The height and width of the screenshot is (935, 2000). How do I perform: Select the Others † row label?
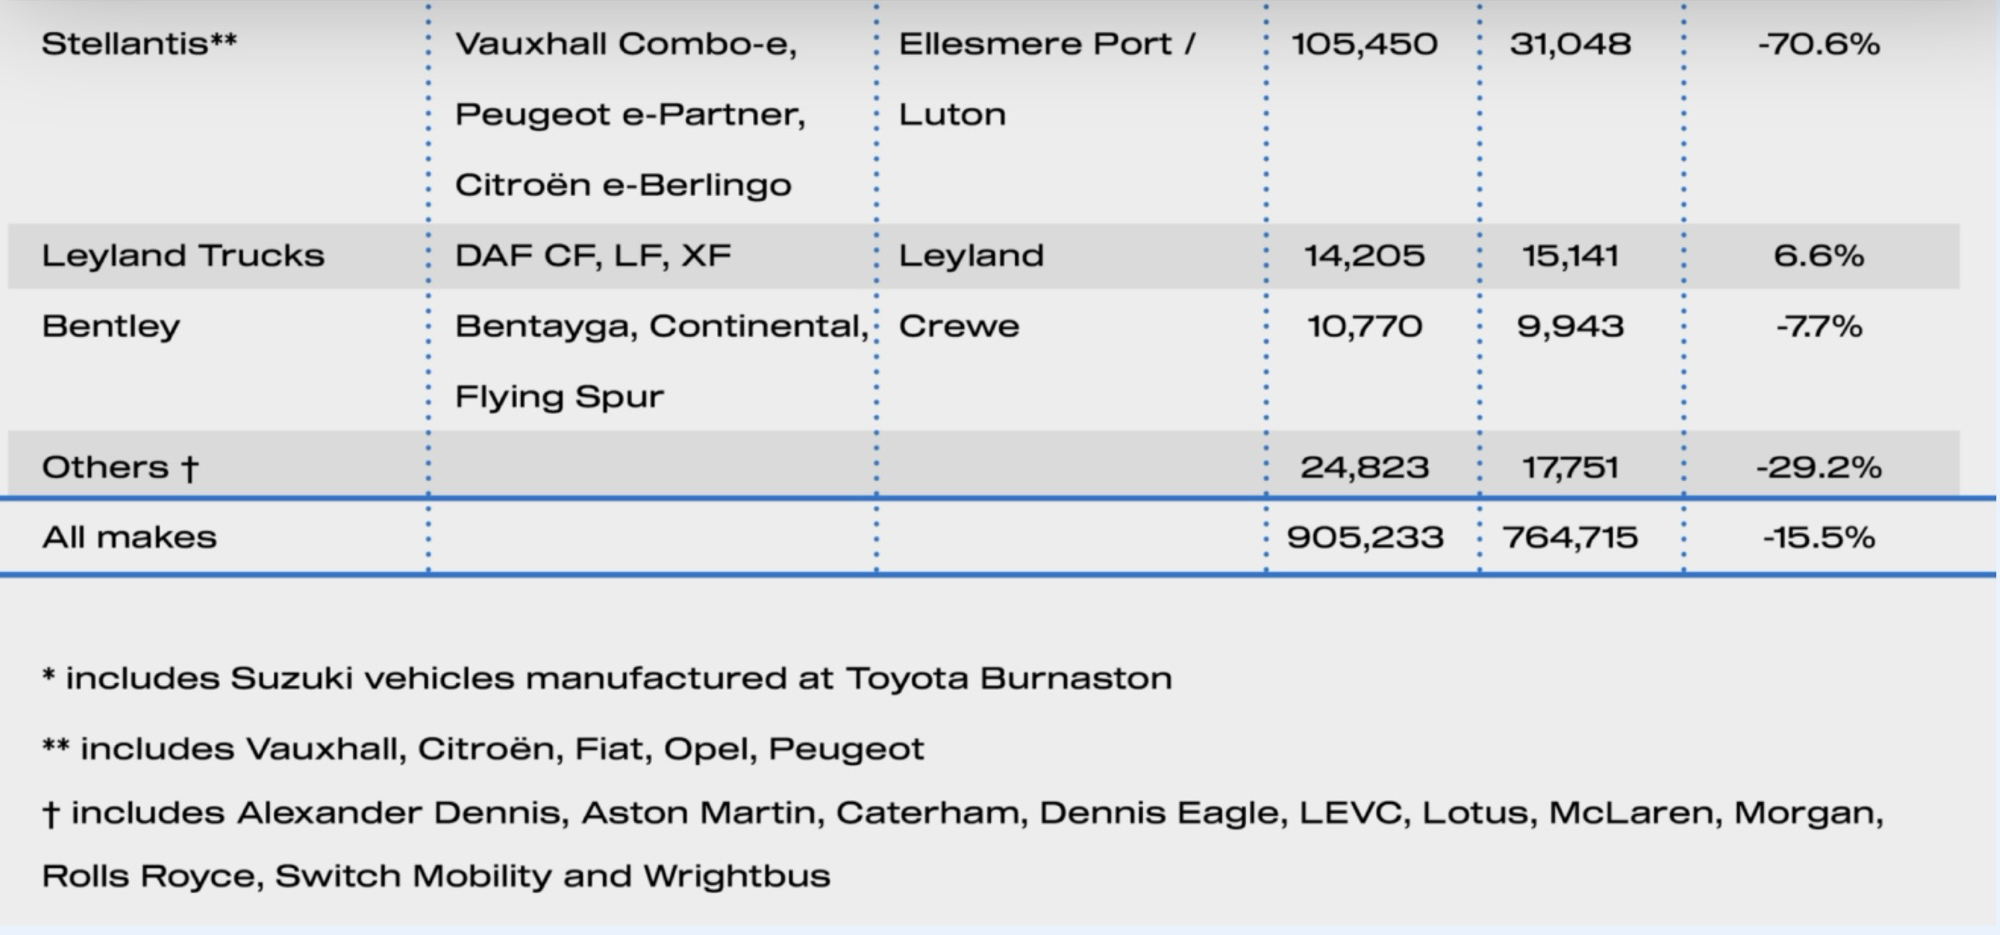click(120, 467)
